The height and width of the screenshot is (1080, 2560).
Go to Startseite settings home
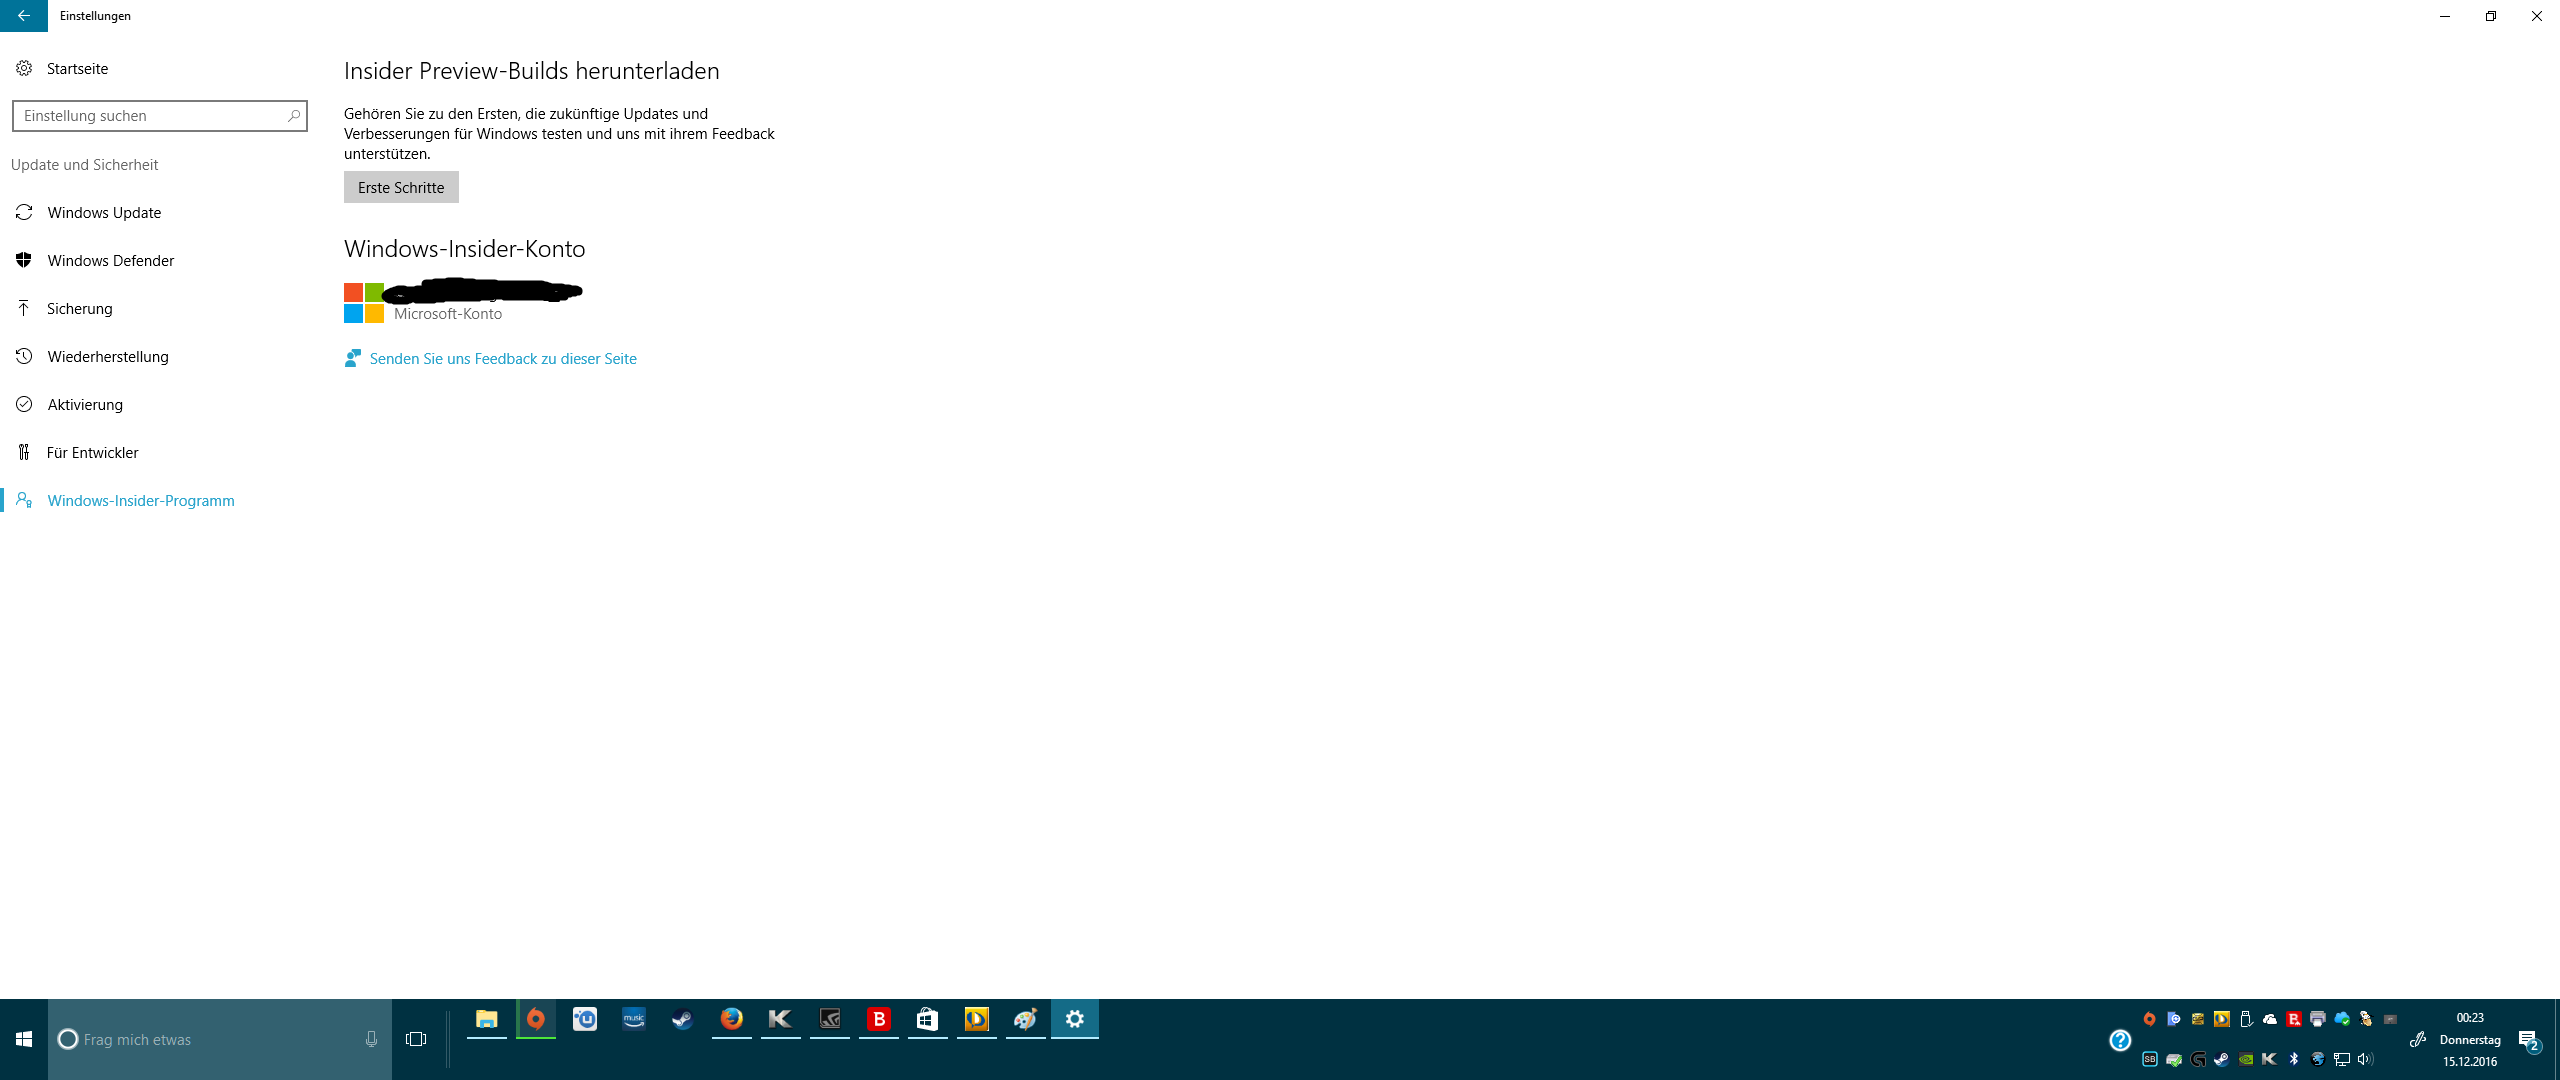coord(77,69)
